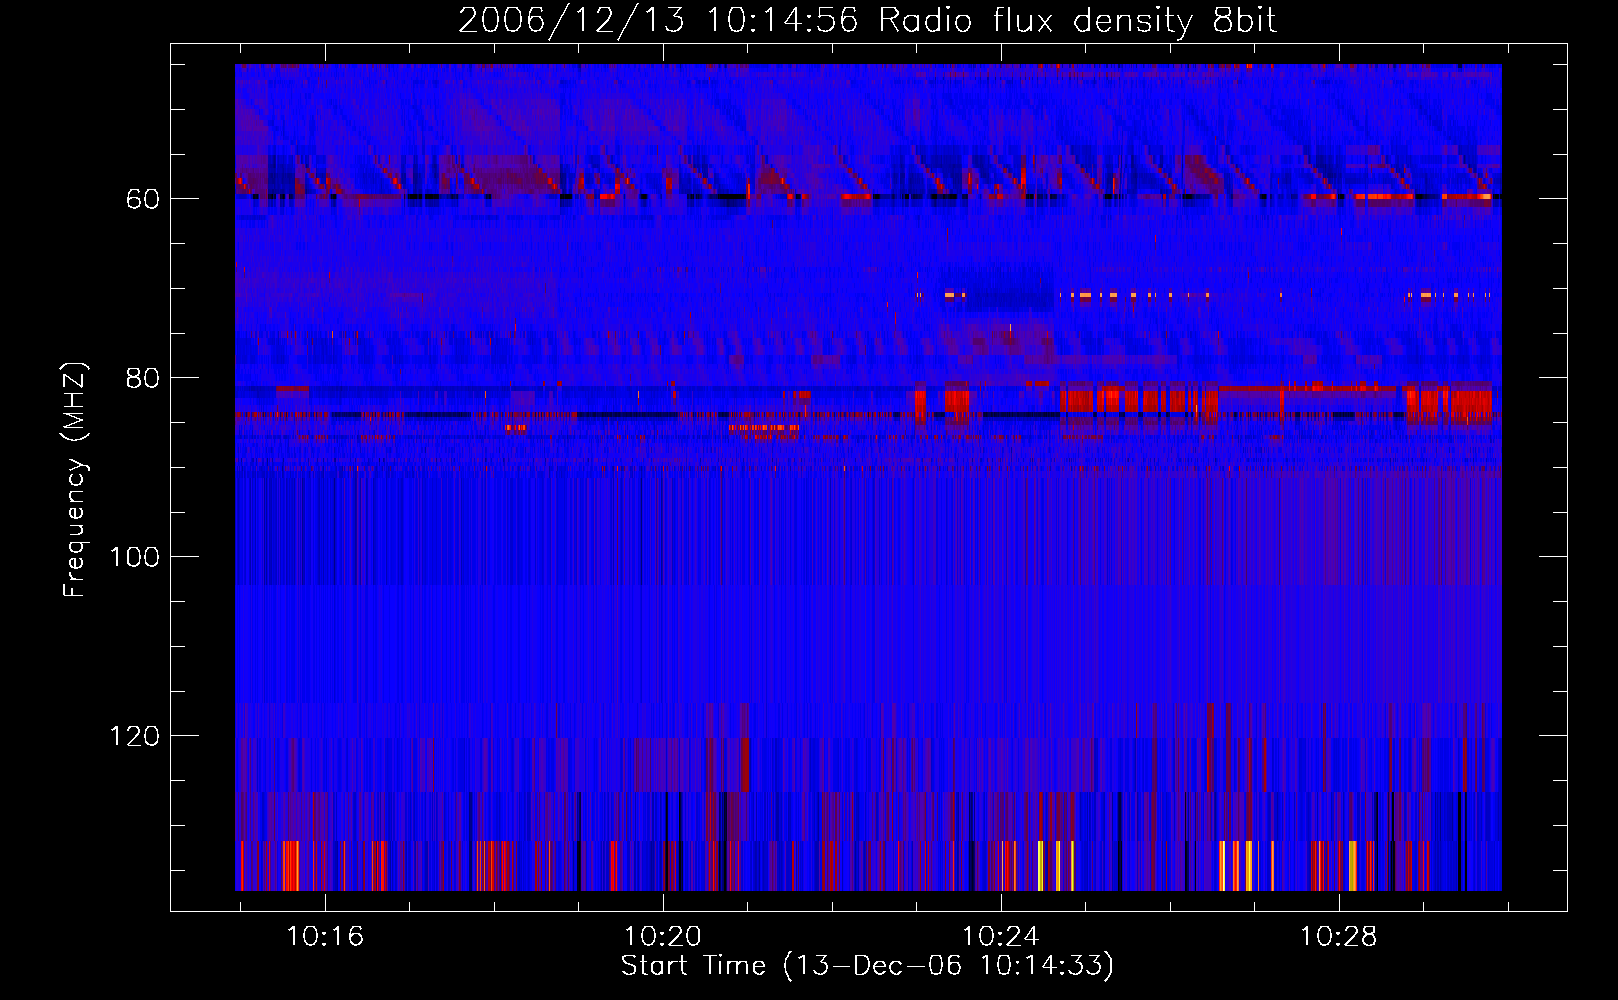Click the 80 frequency tick label
Screen dimensions: 1618x1000
click(143, 378)
